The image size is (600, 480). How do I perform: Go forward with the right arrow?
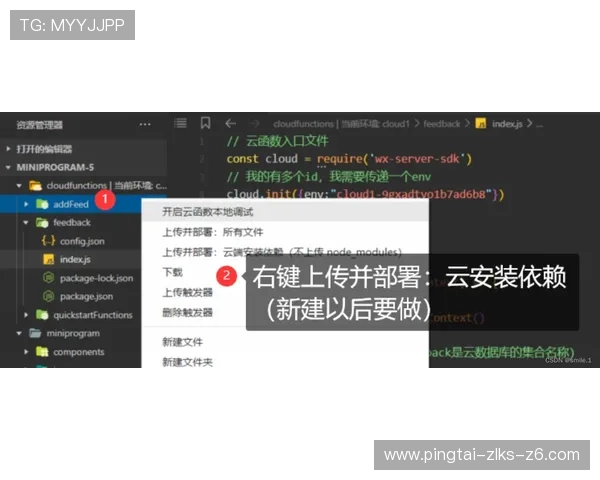coord(254,123)
